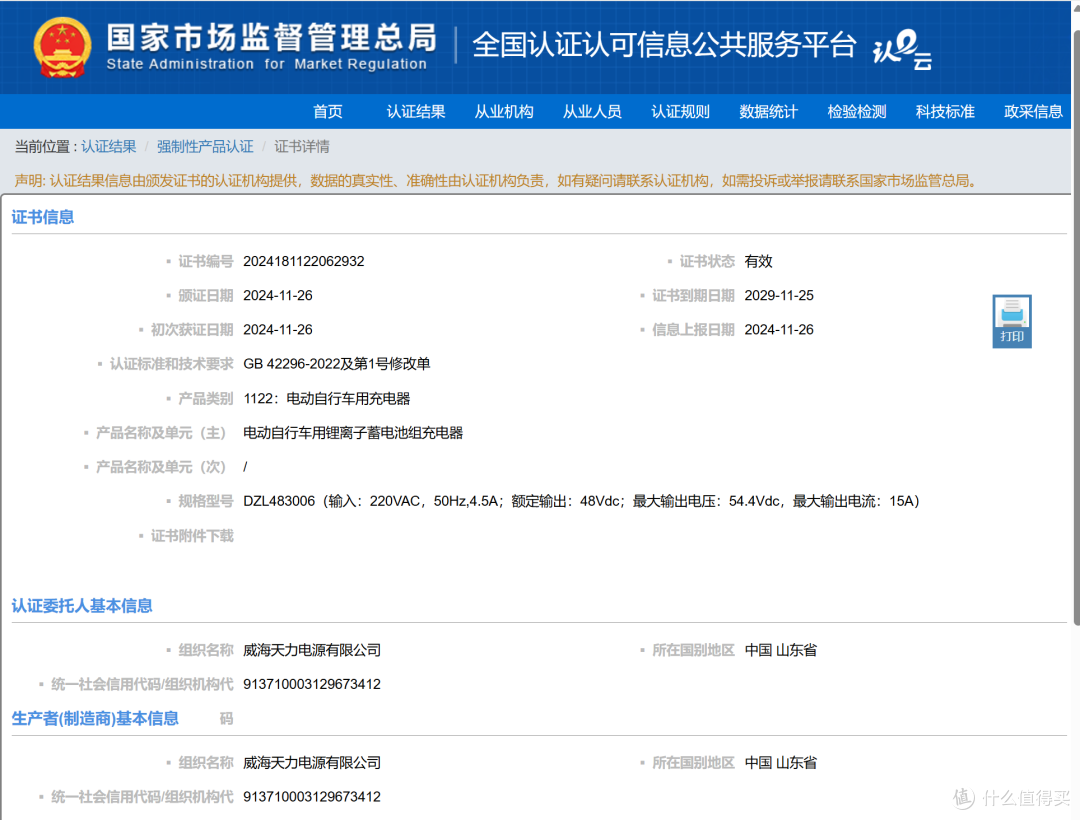This screenshot has height=820, width=1080.
Task: Click the 有效 certificate status value
Action: click(x=758, y=262)
